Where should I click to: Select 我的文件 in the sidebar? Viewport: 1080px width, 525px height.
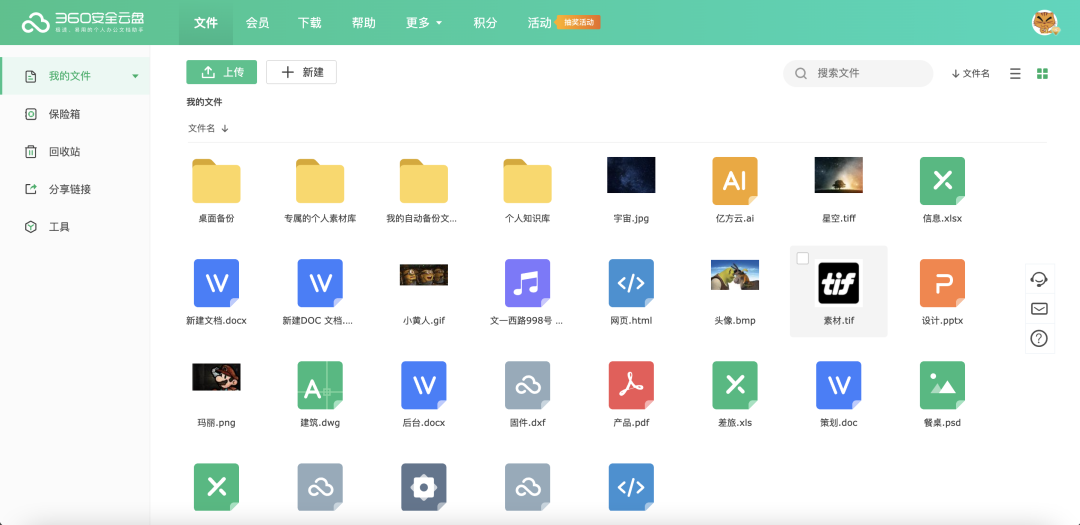(75, 76)
